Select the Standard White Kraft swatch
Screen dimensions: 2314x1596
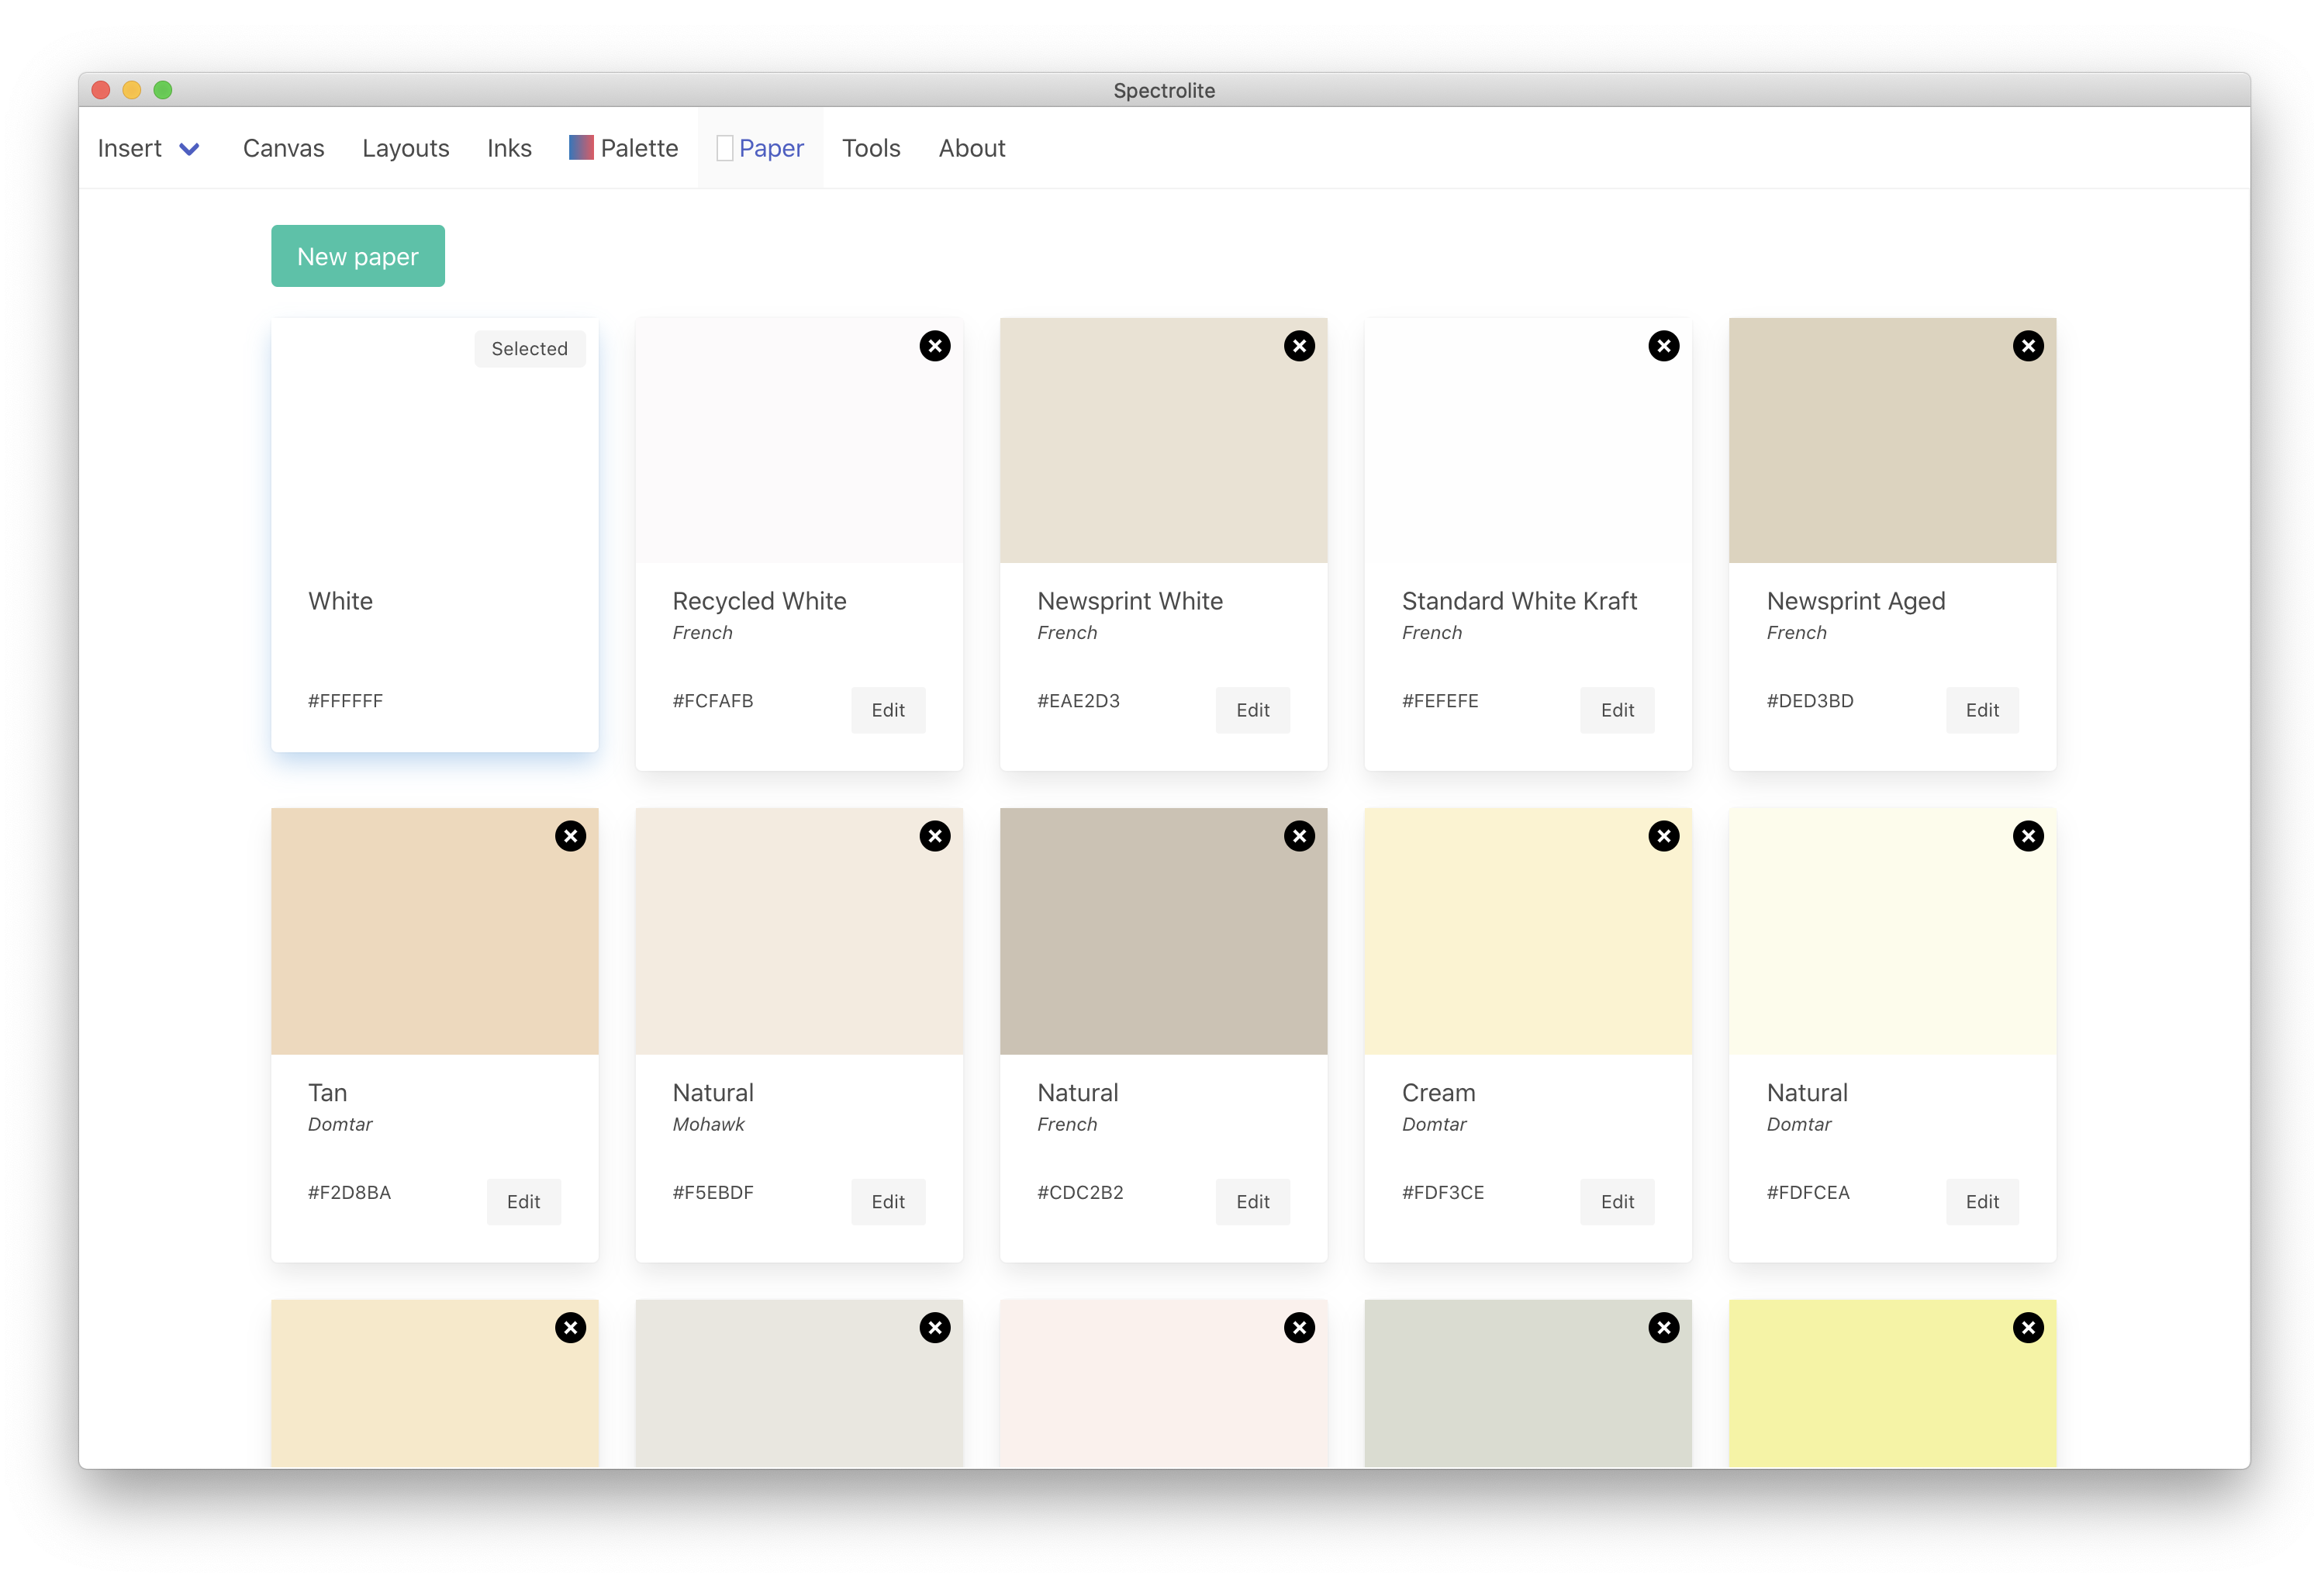(x=1527, y=440)
